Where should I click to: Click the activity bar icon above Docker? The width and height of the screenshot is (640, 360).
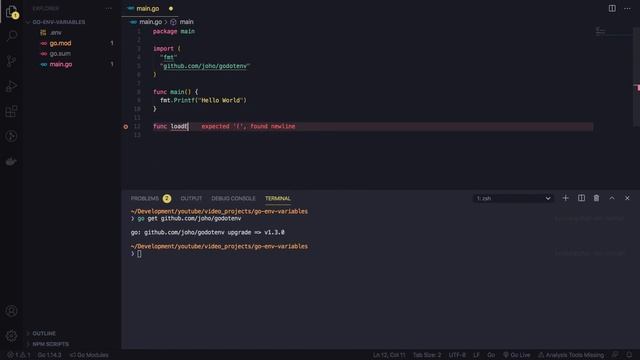tap(11, 136)
